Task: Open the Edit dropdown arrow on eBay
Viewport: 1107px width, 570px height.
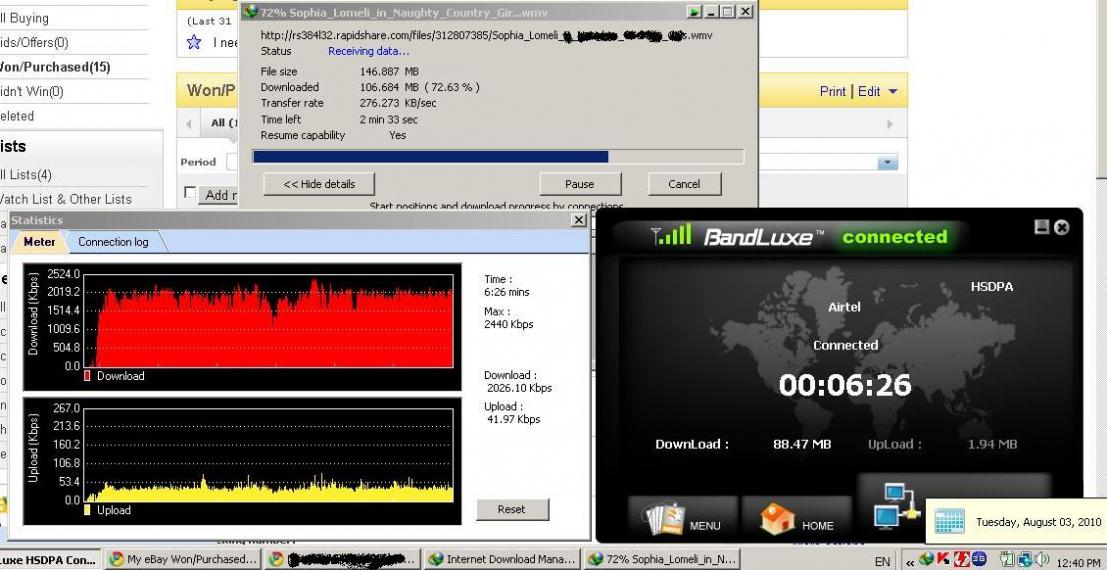Action: [892, 92]
